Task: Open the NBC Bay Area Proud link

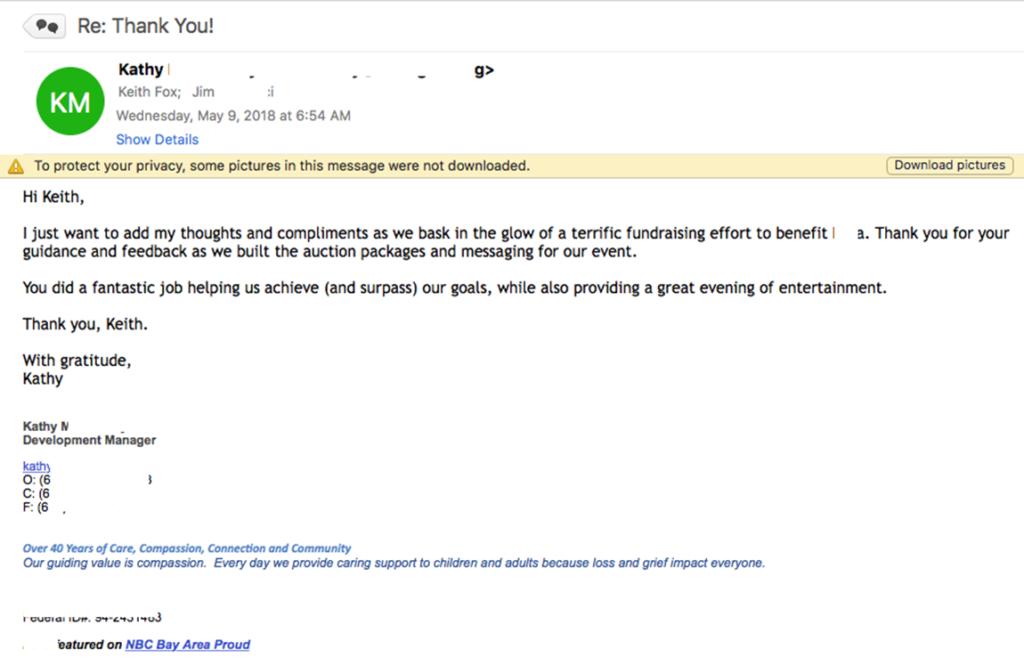Action: coord(187,645)
